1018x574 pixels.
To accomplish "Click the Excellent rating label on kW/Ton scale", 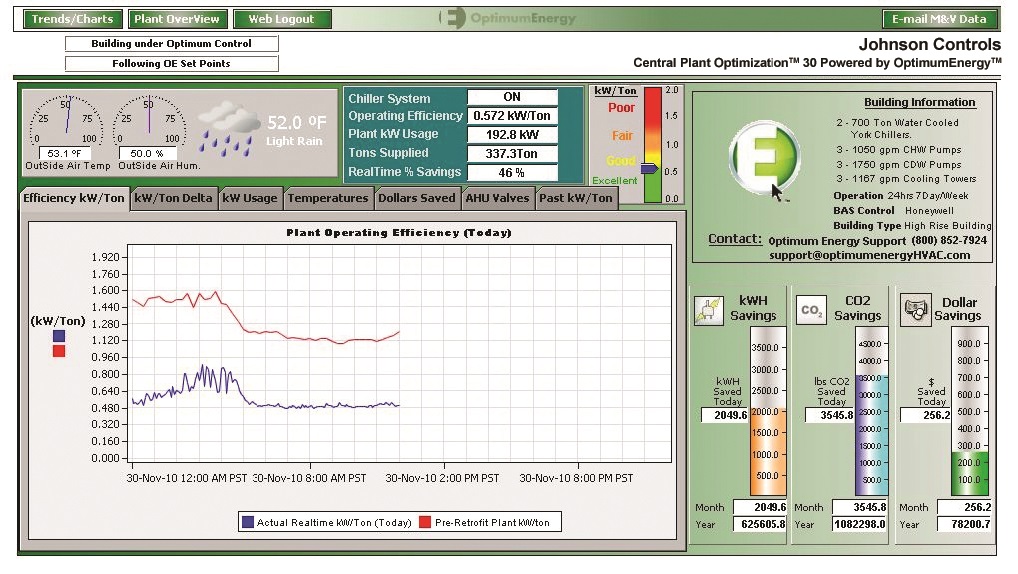I will pos(615,181).
